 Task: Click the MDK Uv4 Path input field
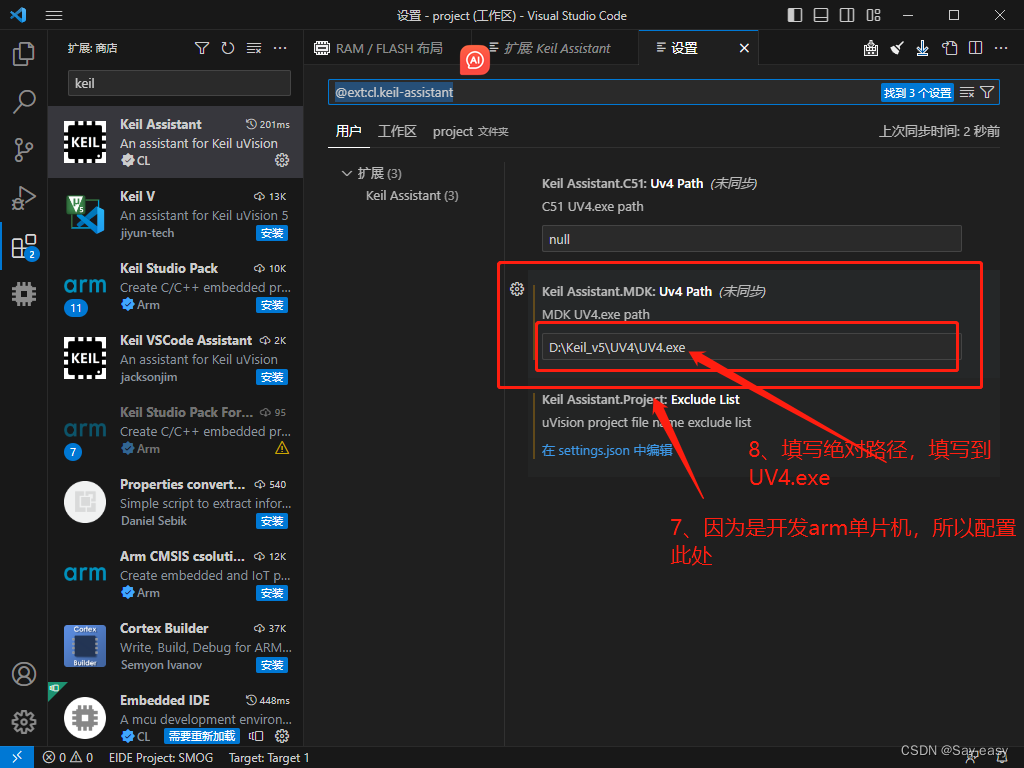(x=751, y=347)
